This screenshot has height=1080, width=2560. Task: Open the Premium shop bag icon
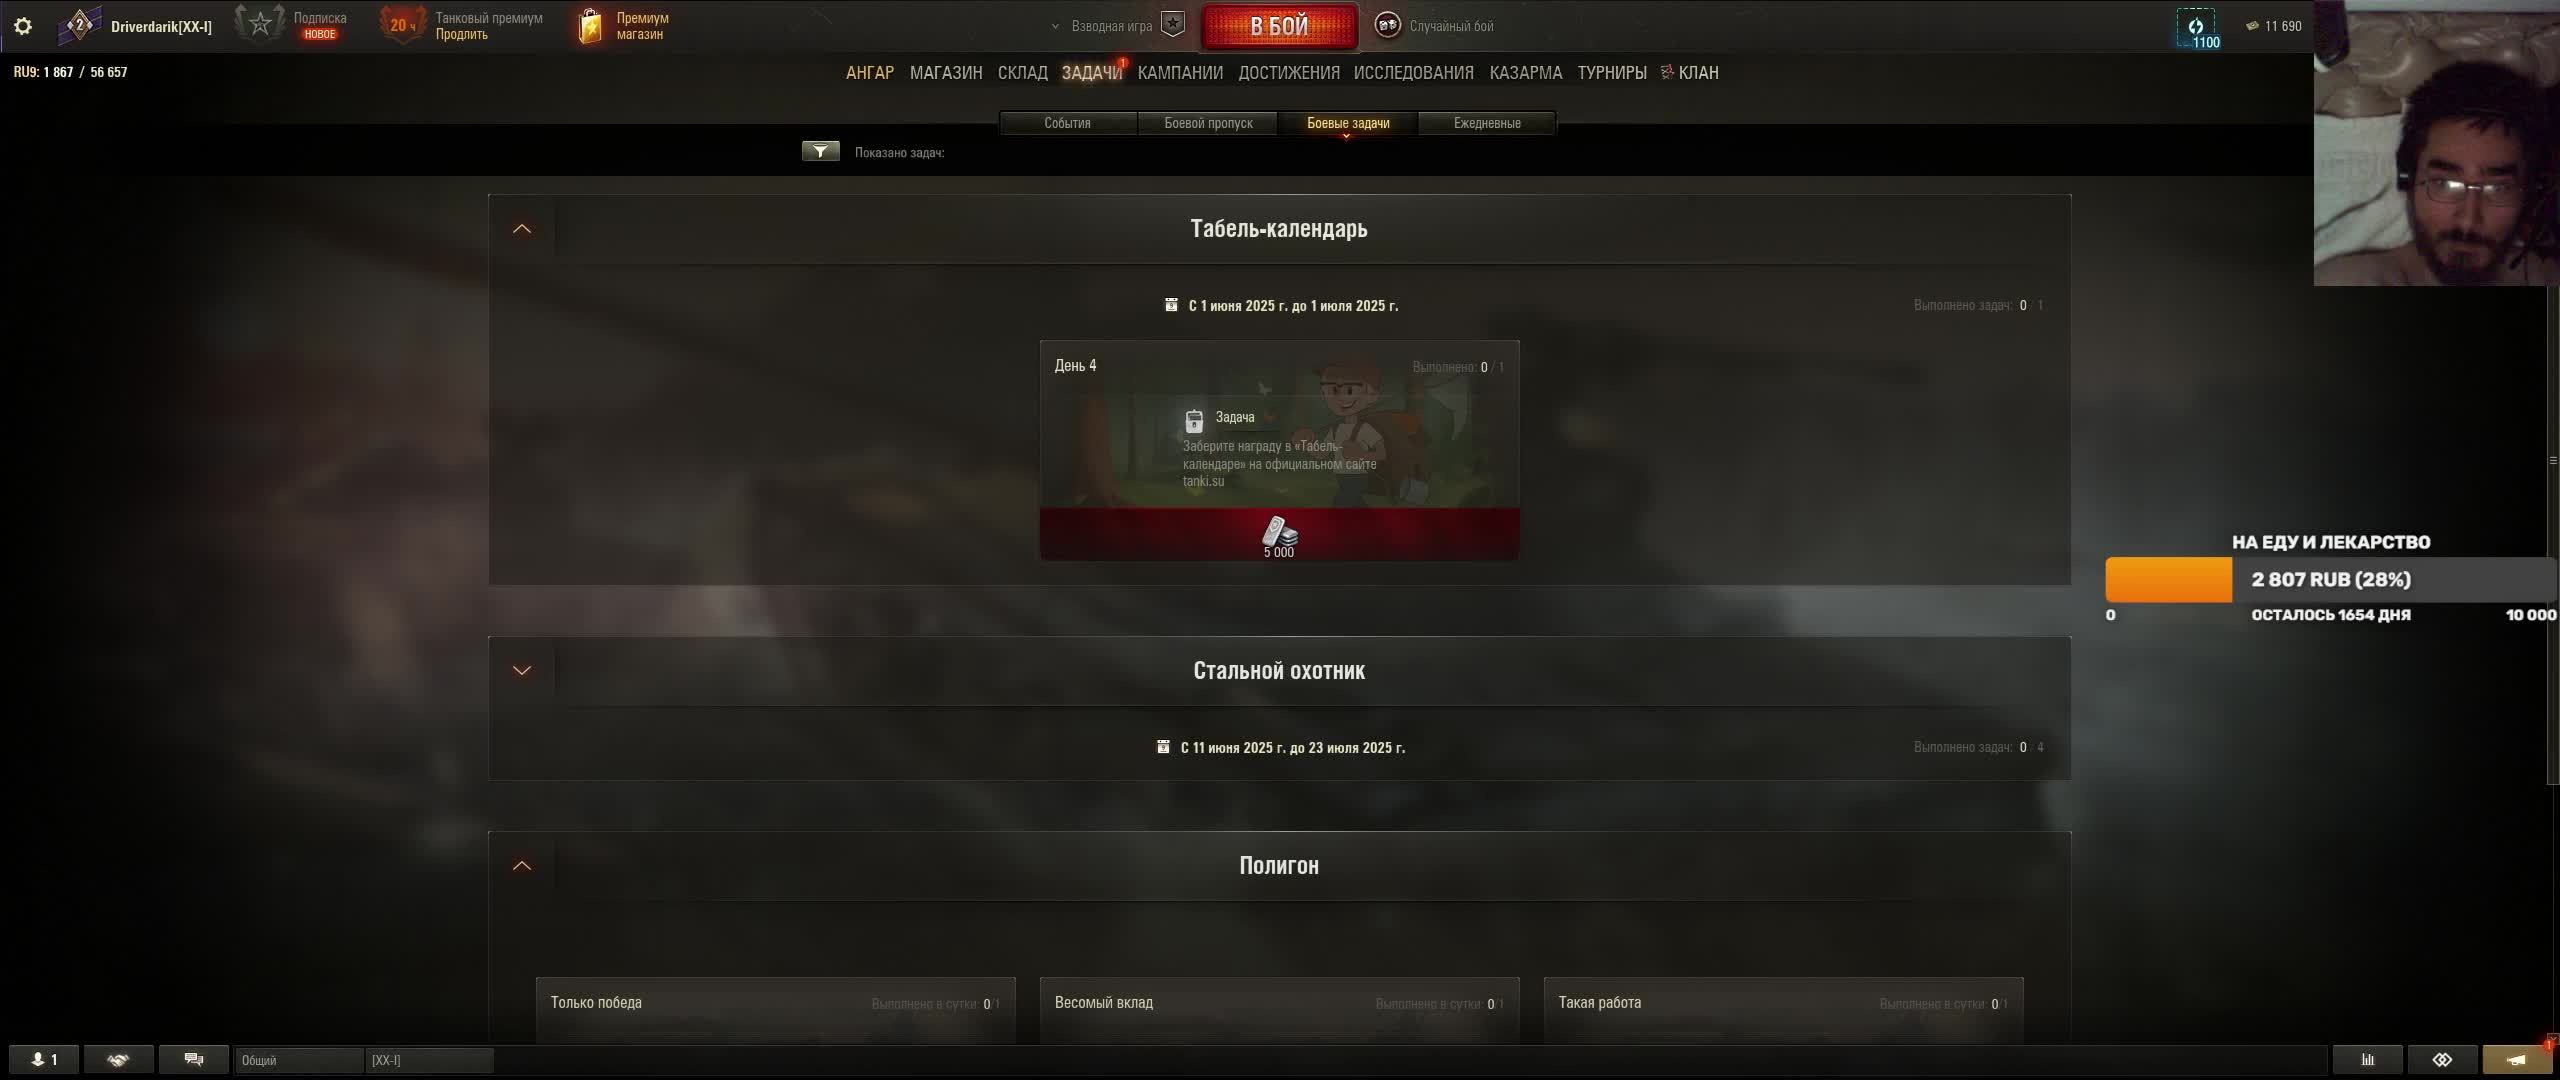(590, 26)
